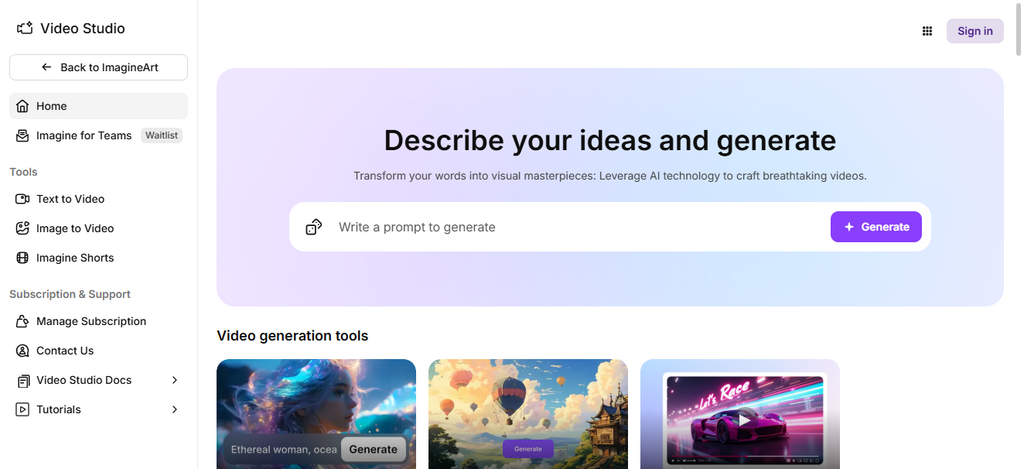Click the Manage Subscription icon
Viewport: 1024px width, 469px height.
coord(23,321)
